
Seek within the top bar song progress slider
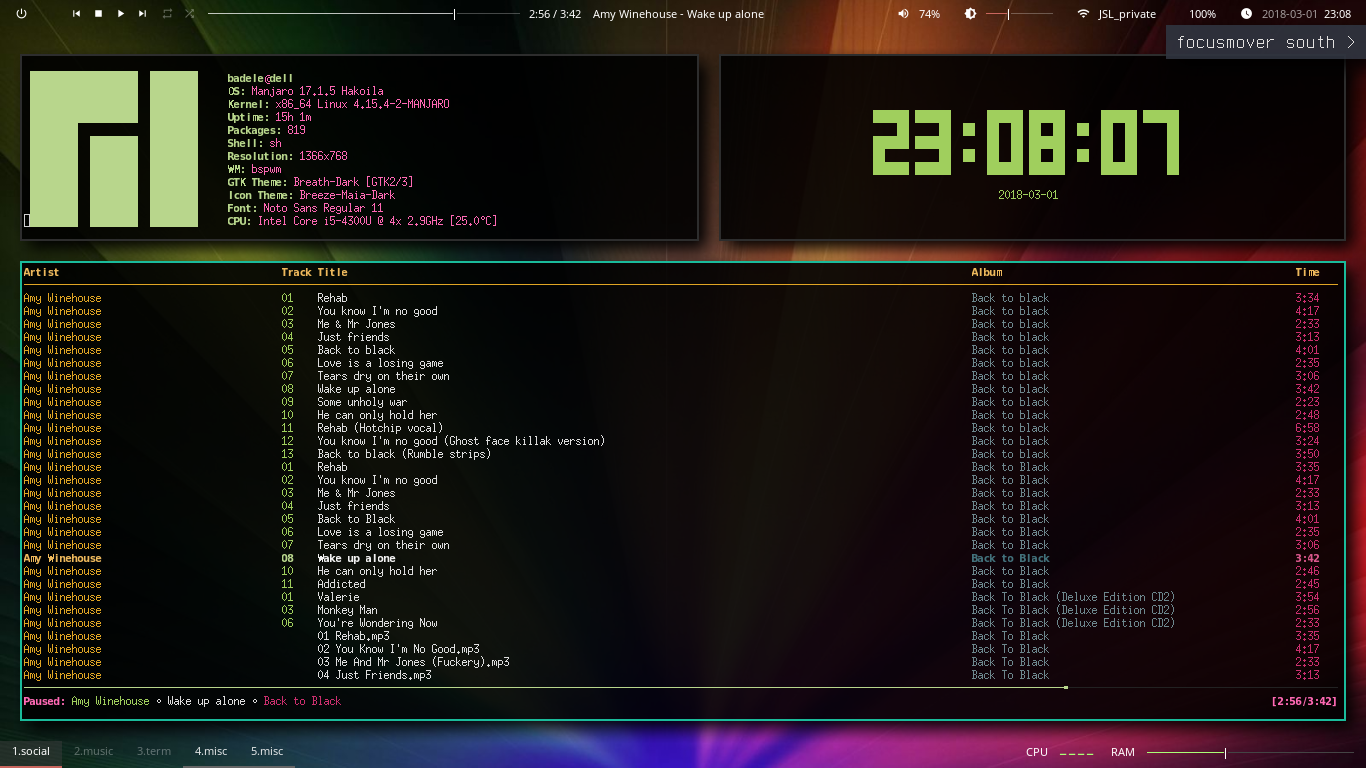click(364, 14)
